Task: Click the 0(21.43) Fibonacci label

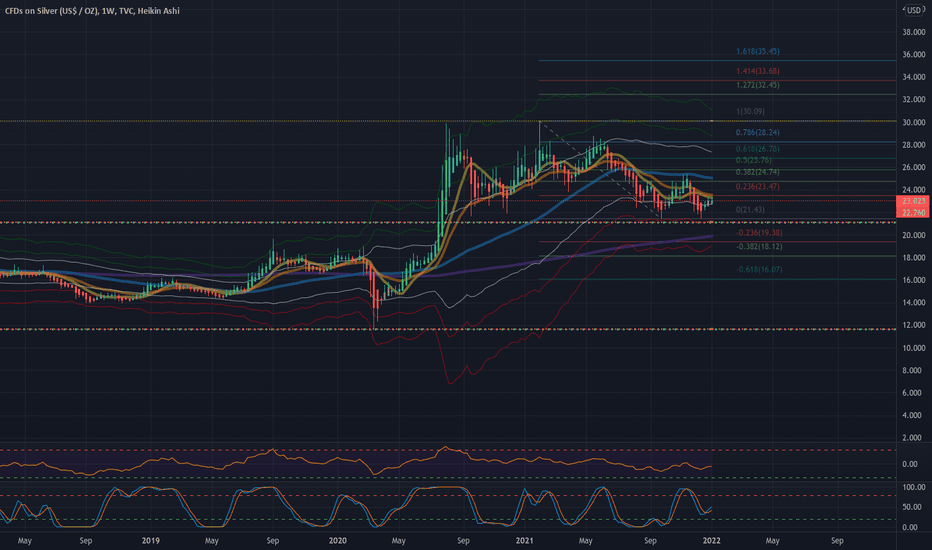Action: tap(750, 210)
